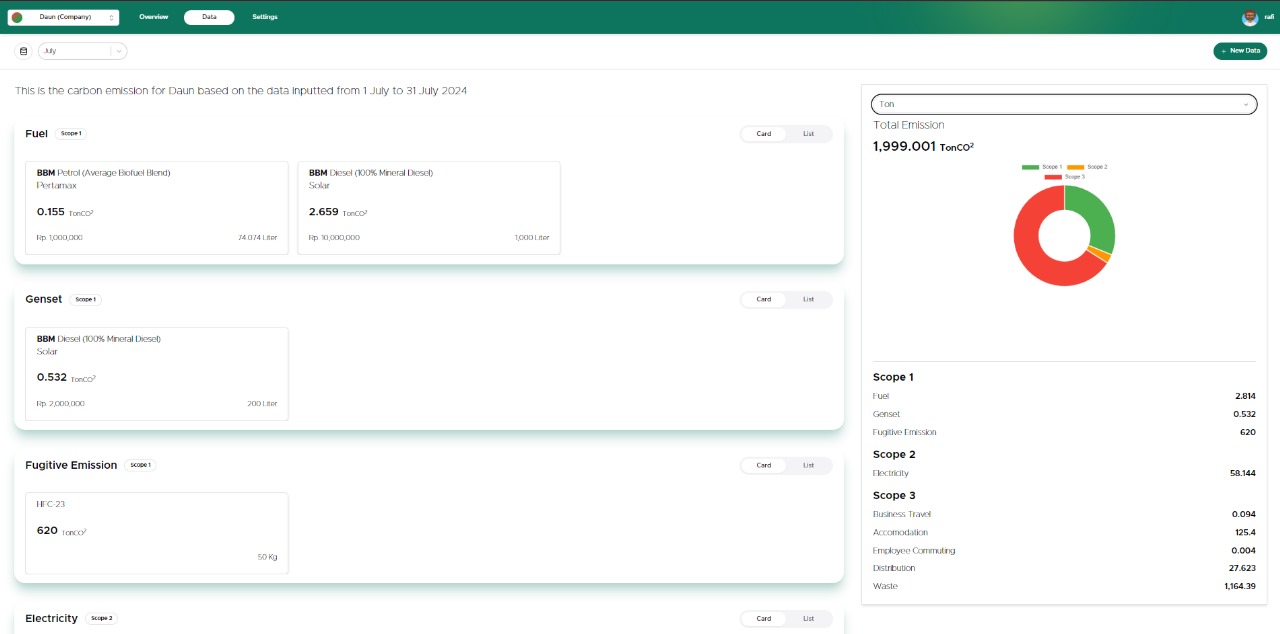
Task: Switch Fuel section to List view
Action: point(808,134)
